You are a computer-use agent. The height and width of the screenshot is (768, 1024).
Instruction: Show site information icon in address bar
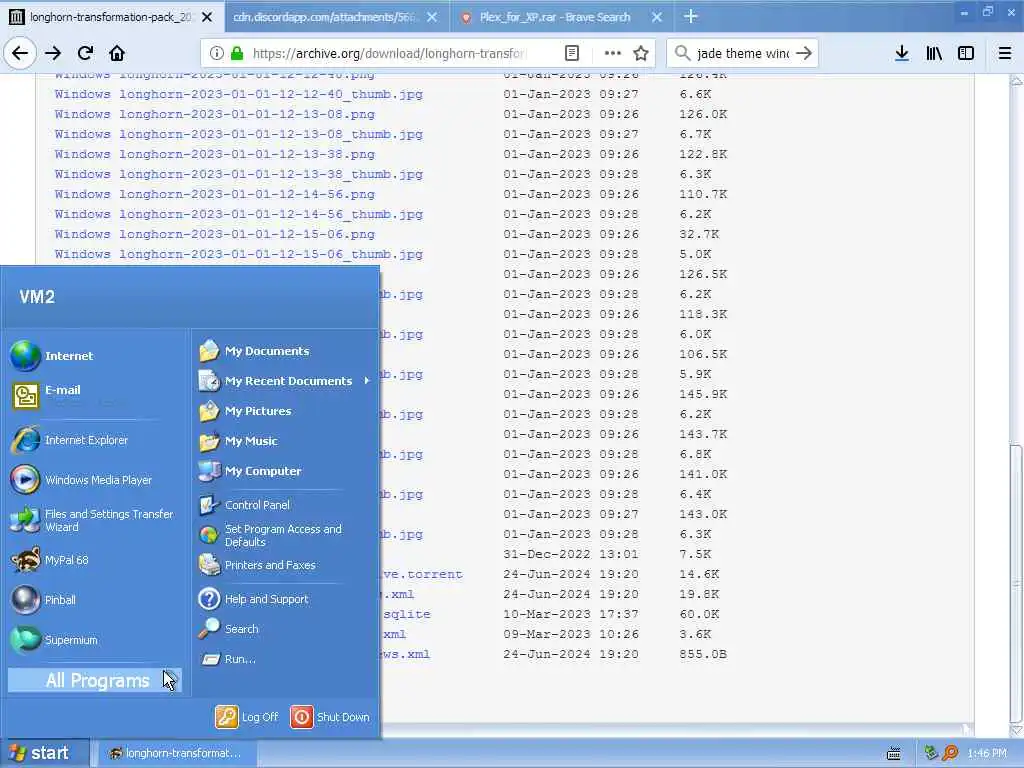click(216, 54)
